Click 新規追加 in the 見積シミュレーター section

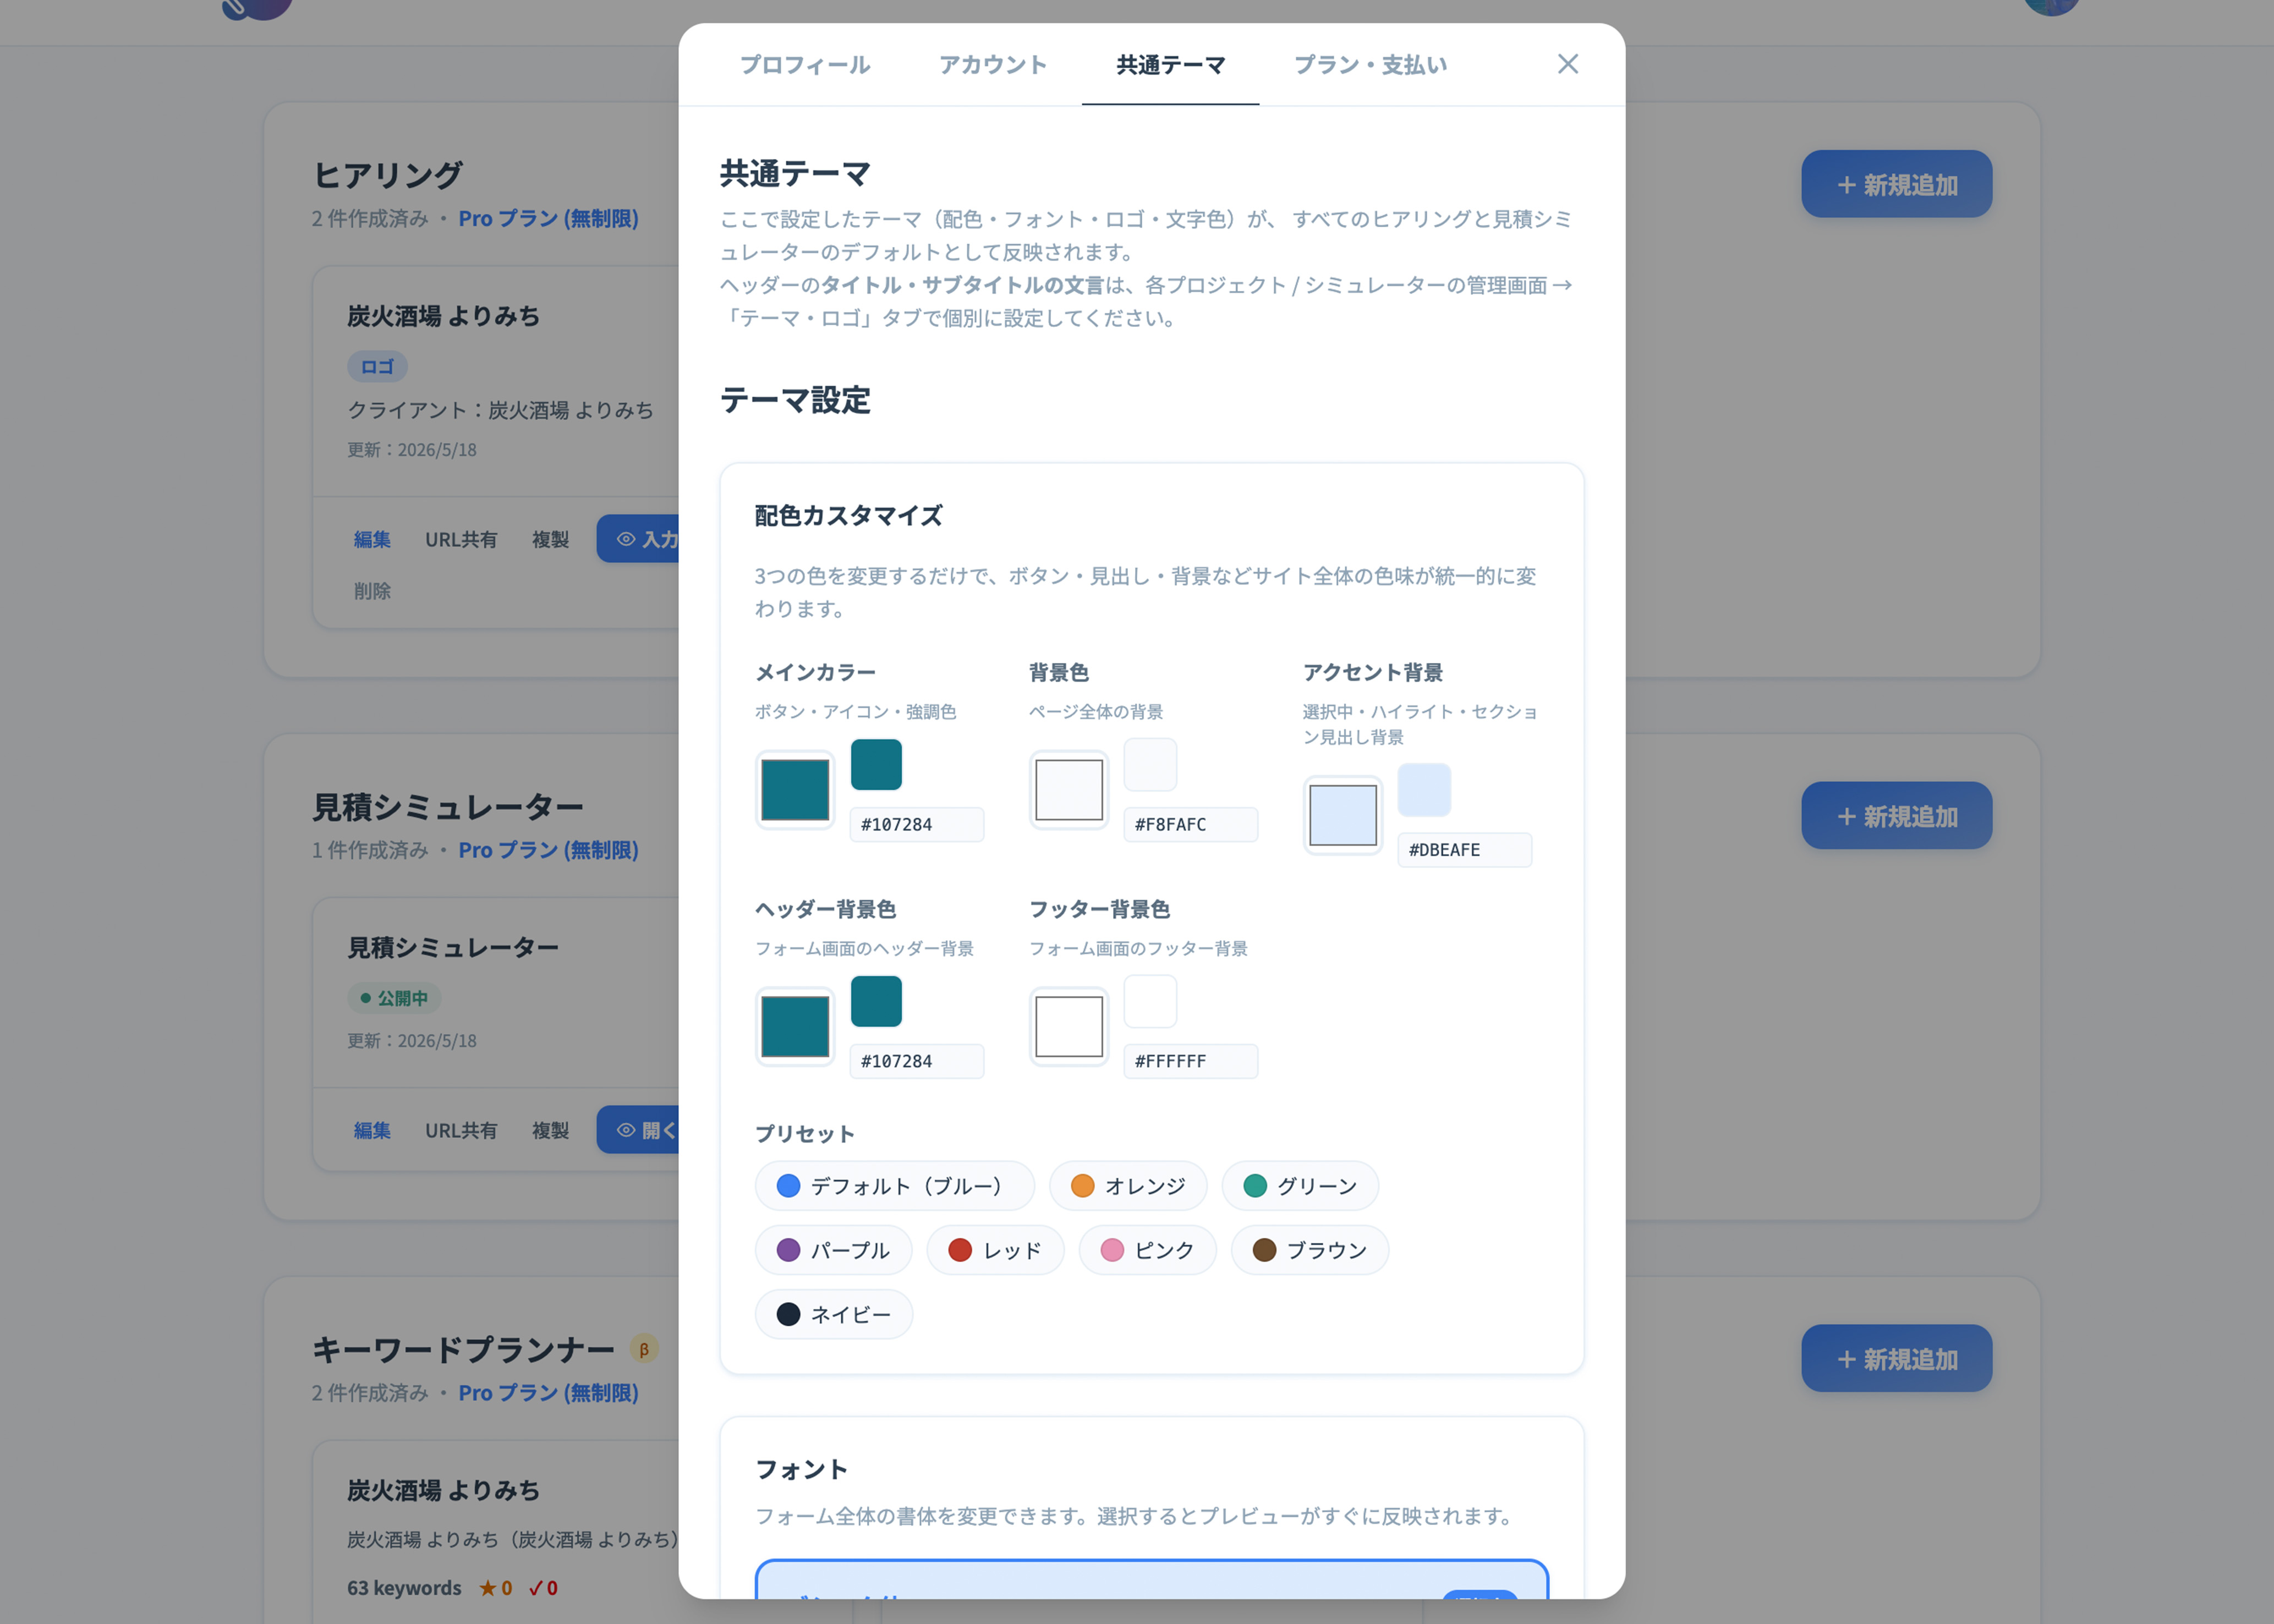pos(1896,815)
